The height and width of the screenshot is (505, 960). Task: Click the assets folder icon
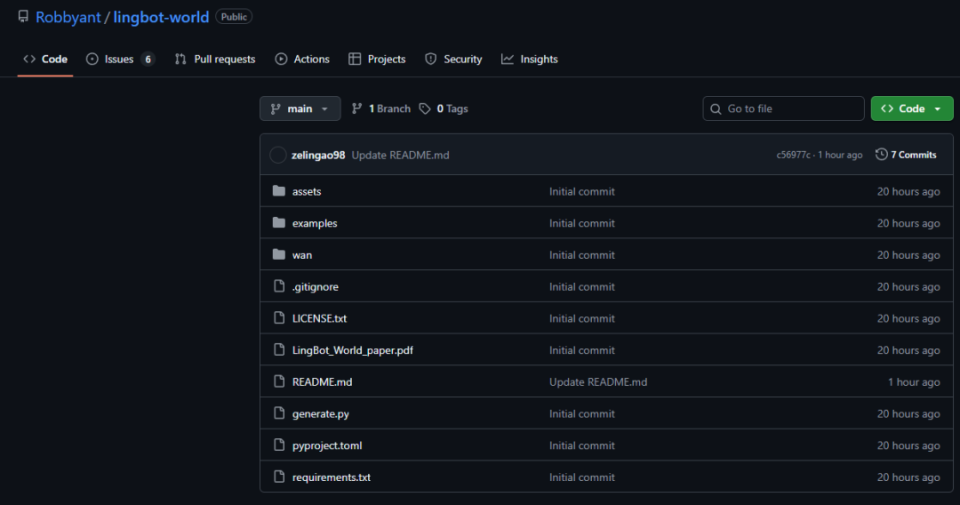click(279, 191)
